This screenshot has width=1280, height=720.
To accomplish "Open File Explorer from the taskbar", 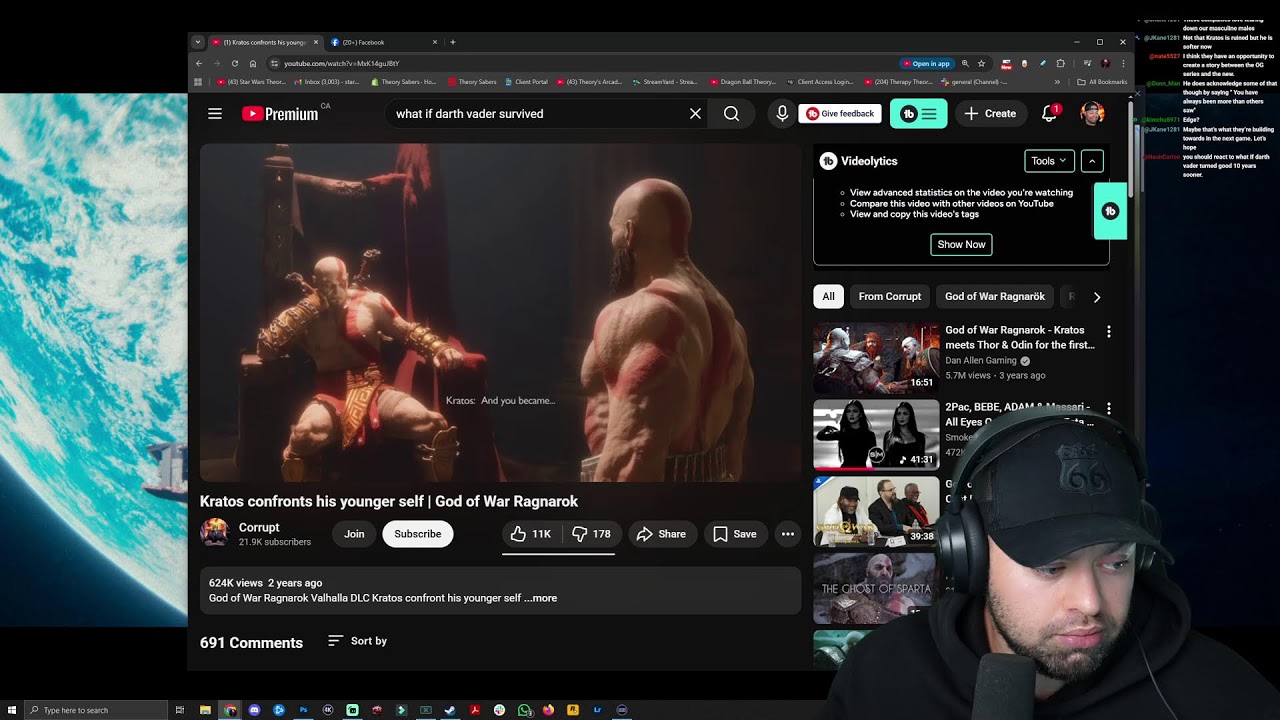I will pyautogui.click(x=205, y=710).
